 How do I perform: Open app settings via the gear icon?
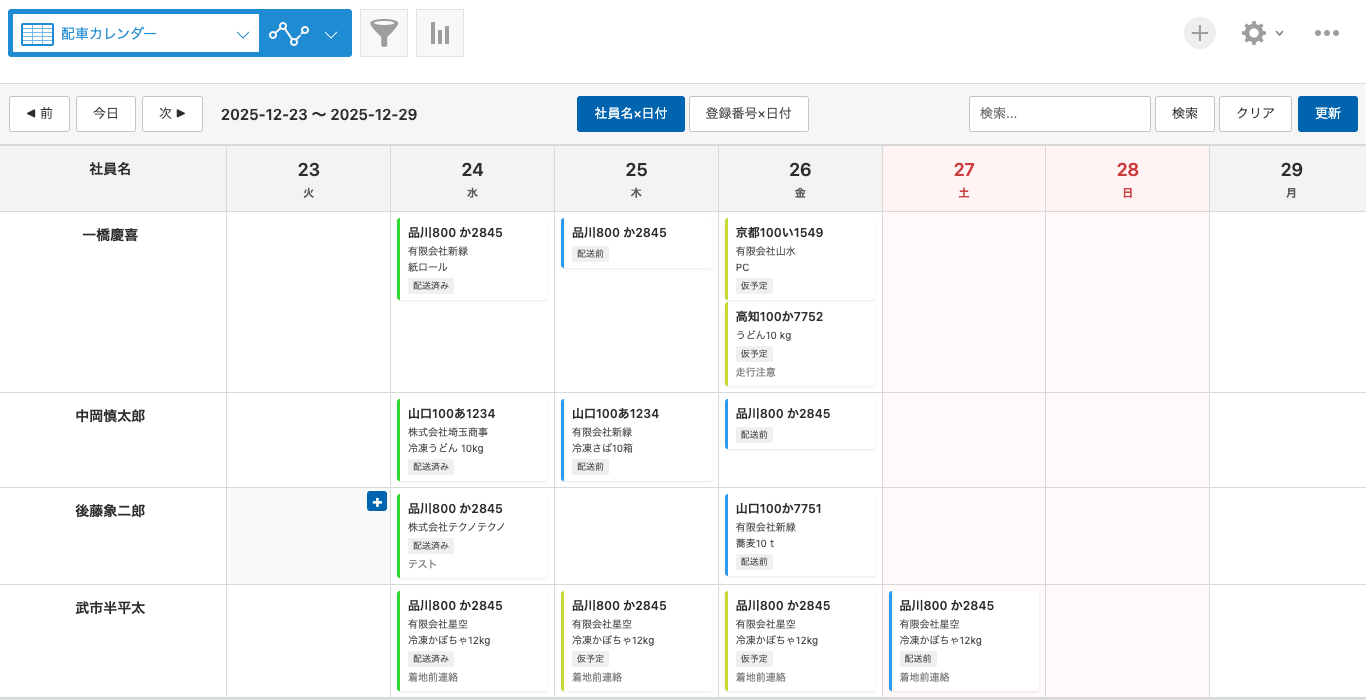(x=1253, y=33)
